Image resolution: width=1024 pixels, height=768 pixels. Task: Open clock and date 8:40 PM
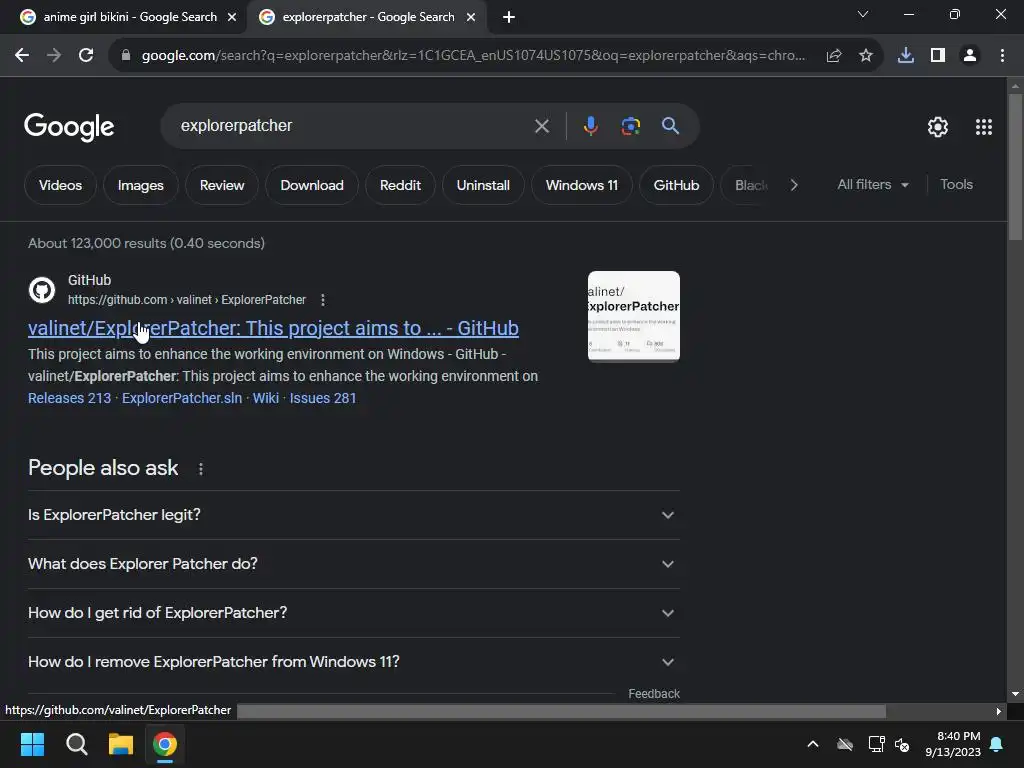coord(953,744)
